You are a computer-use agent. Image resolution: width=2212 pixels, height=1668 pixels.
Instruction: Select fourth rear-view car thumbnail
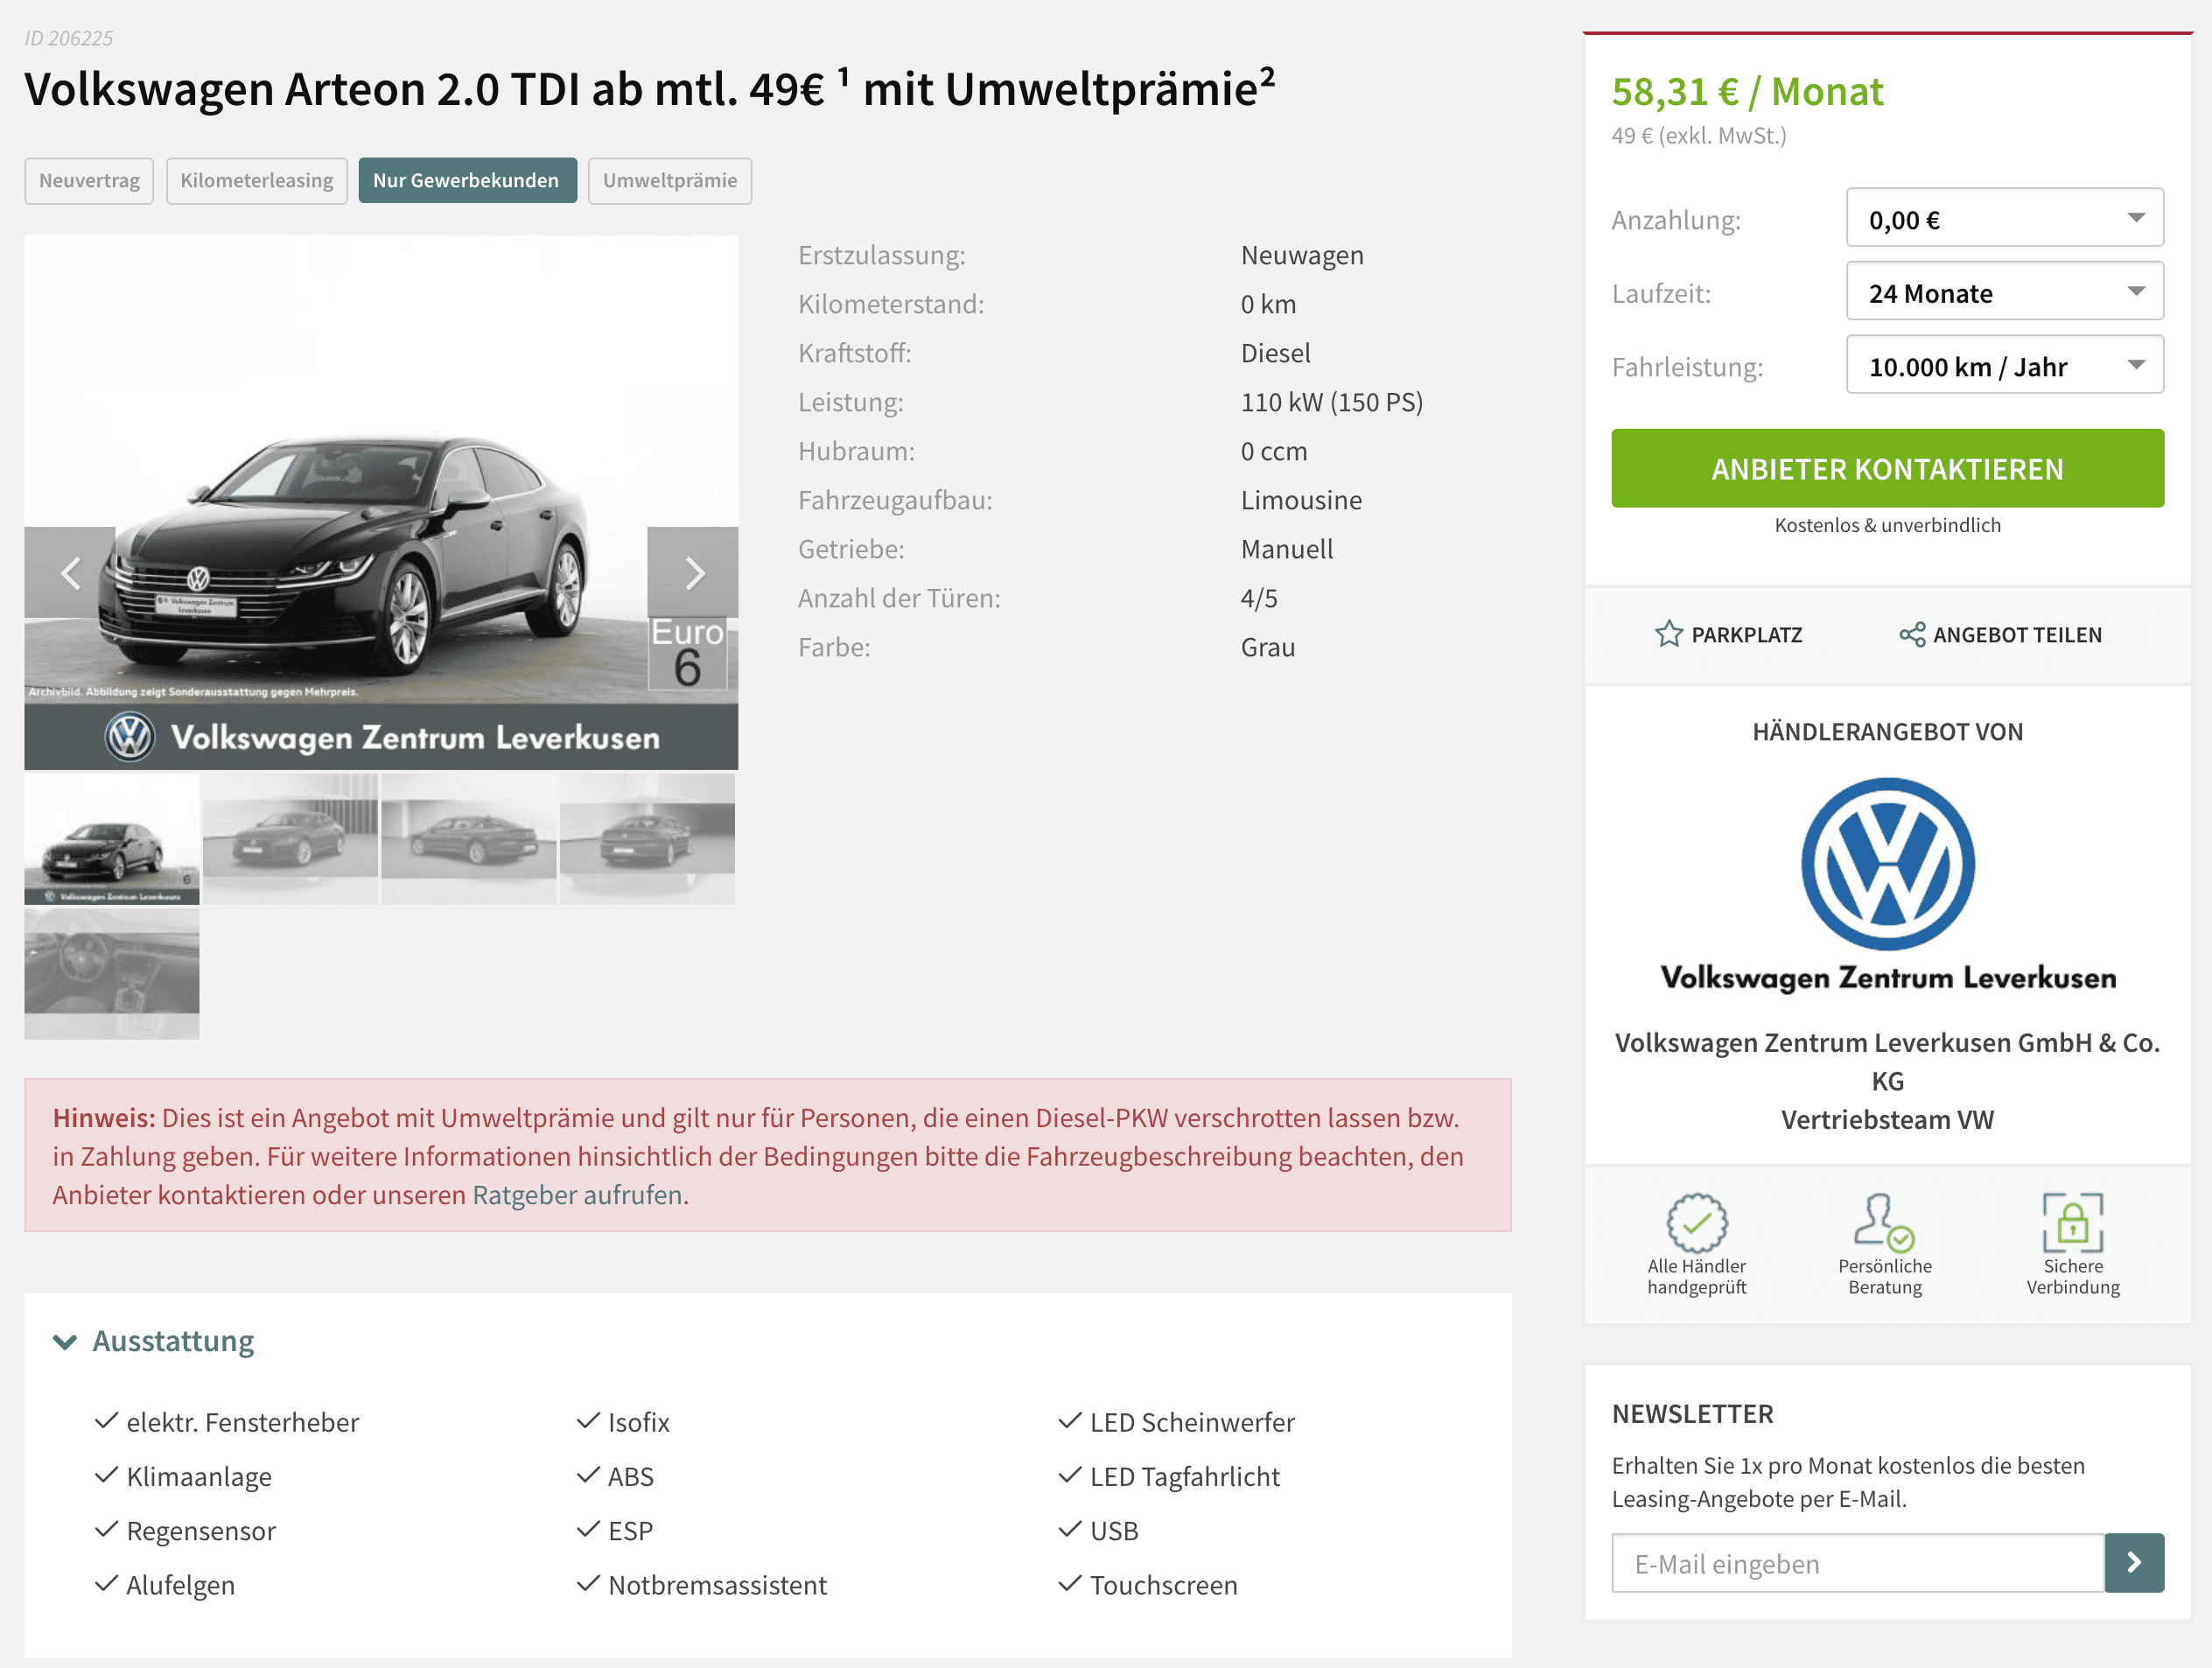[x=647, y=839]
